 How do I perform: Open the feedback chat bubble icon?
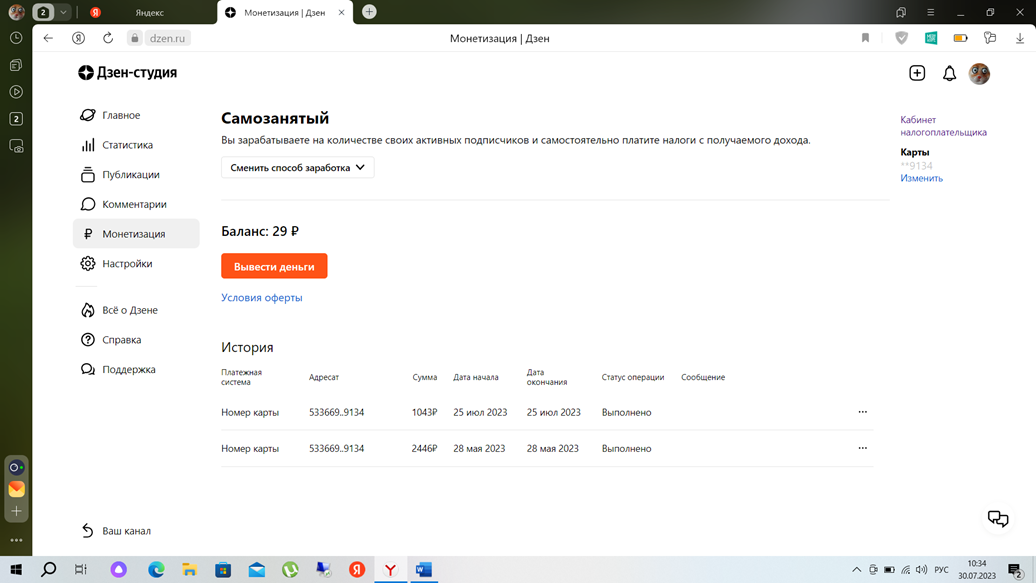[998, 519]
